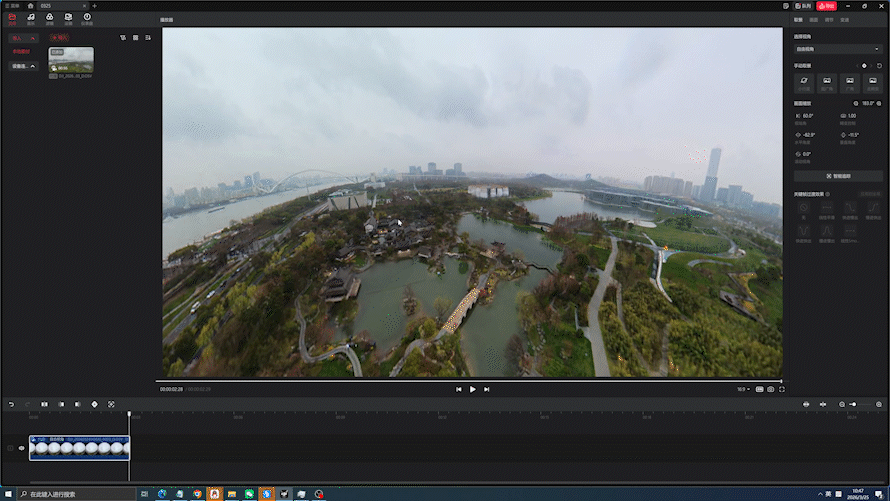Add a keyframe using the timeline diamond icon
Screen dimensions: 890x501
coord(95,404)
